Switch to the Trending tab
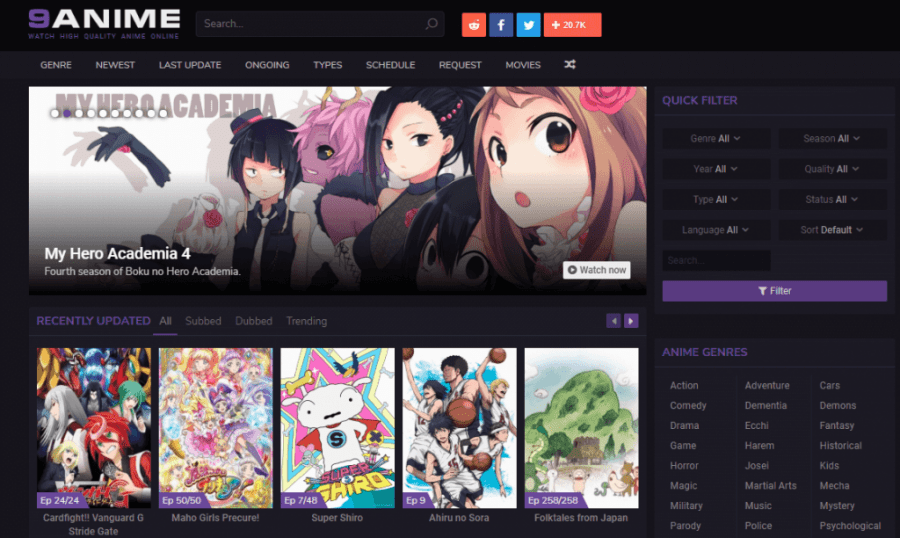The height and width of the screenshot is (538, 900). [307, 321]
